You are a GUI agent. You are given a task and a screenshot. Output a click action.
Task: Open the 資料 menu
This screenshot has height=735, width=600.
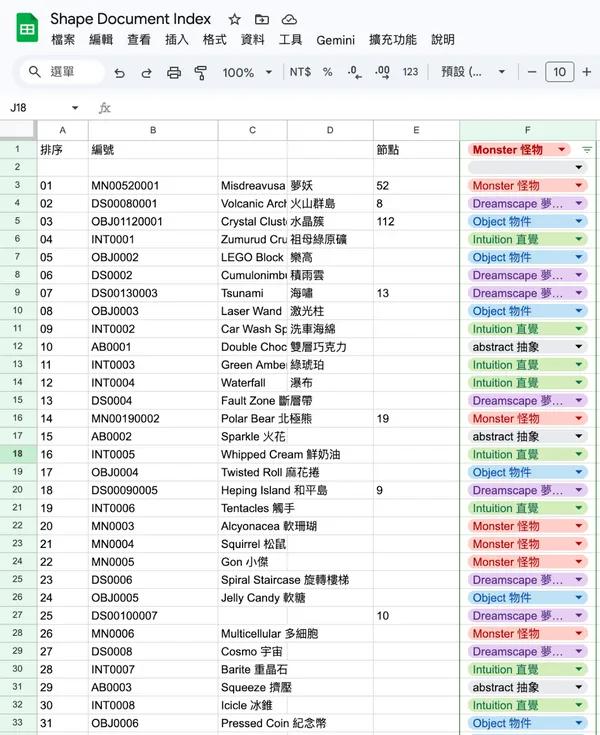[x=252, y=40]
